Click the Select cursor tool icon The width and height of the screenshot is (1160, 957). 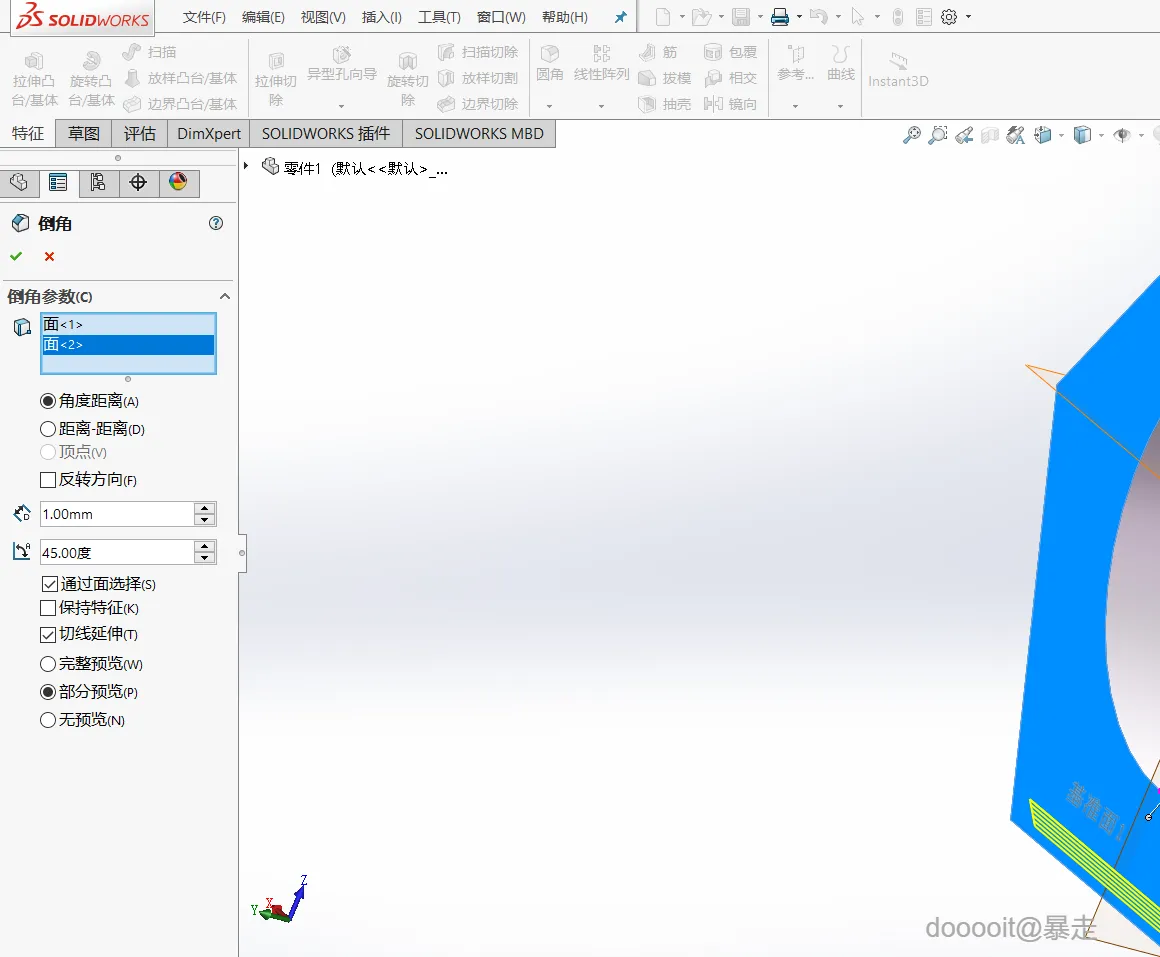[x=857, y=16]
